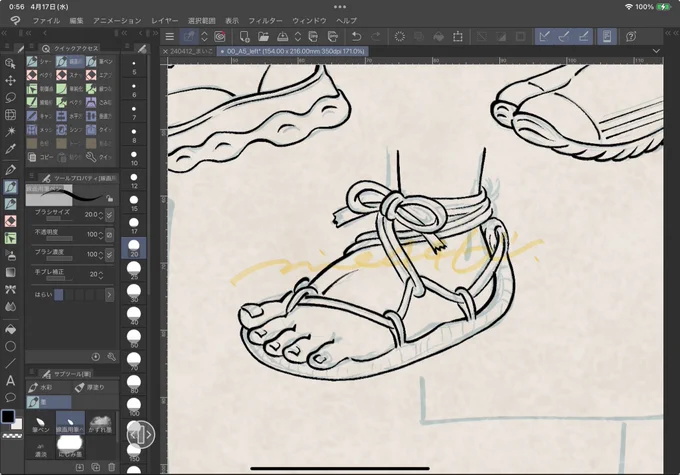680x475 pixels.
Task: Open the アニメーション menu
Action: (117, 20)
